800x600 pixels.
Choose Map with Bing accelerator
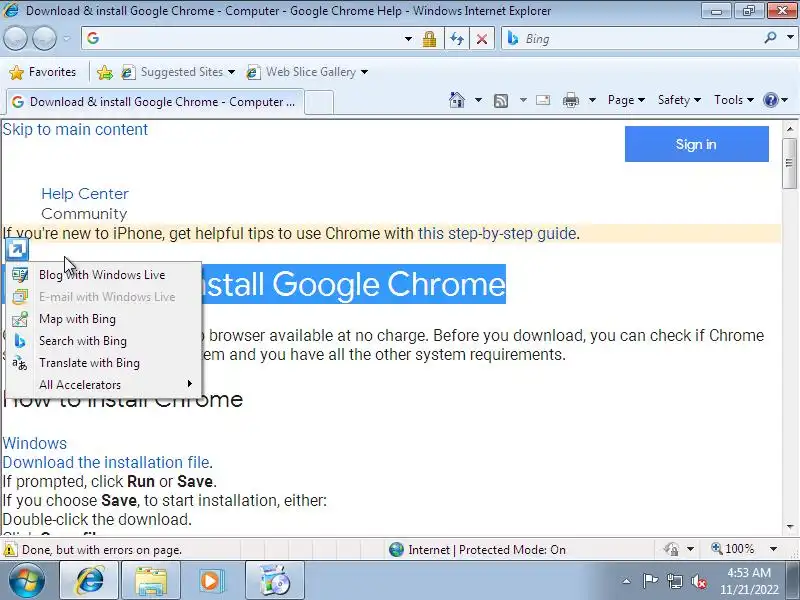(x=104, y=319)
